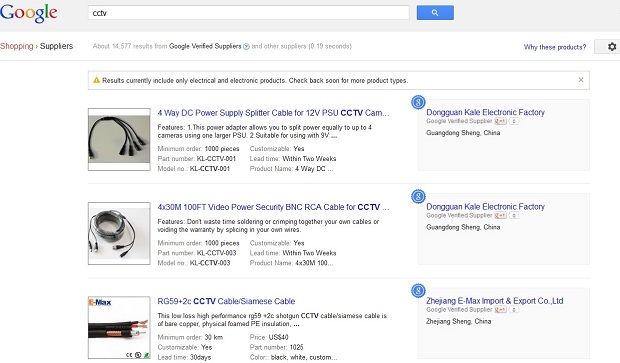The height and width of the screenshot is (363, 620).
Task: Click the Google logo
Action: tap(29, 13)
